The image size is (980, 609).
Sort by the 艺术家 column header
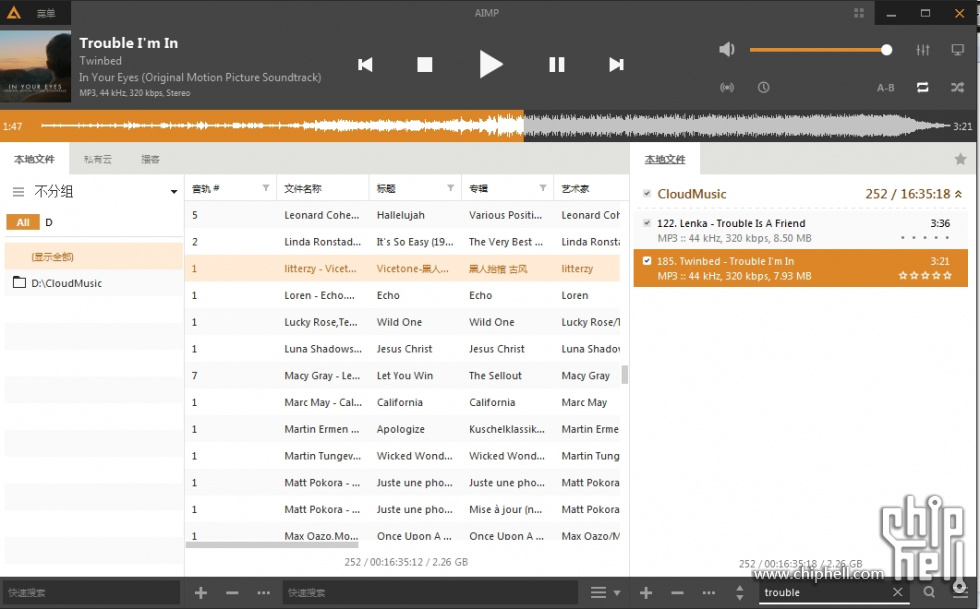point(591,188)
